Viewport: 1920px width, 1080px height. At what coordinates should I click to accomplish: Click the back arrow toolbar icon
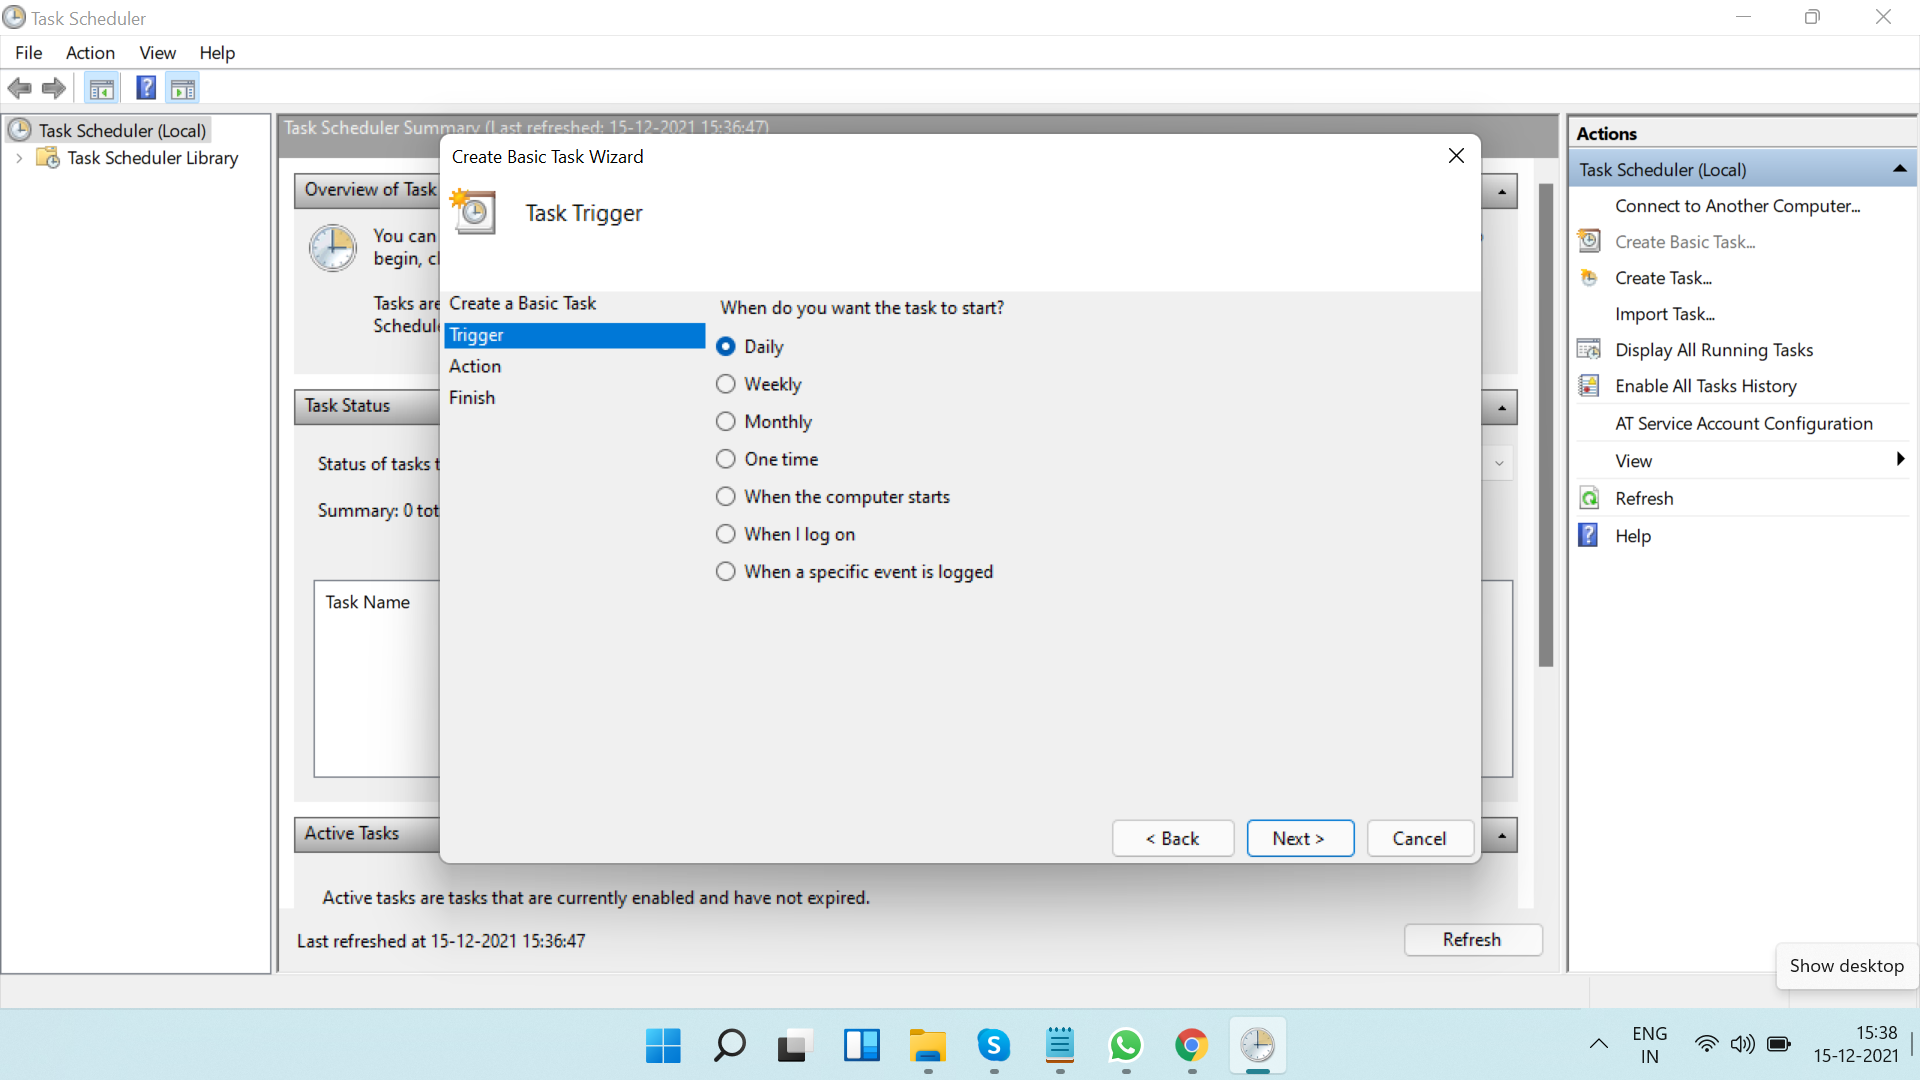pos(19,88)
